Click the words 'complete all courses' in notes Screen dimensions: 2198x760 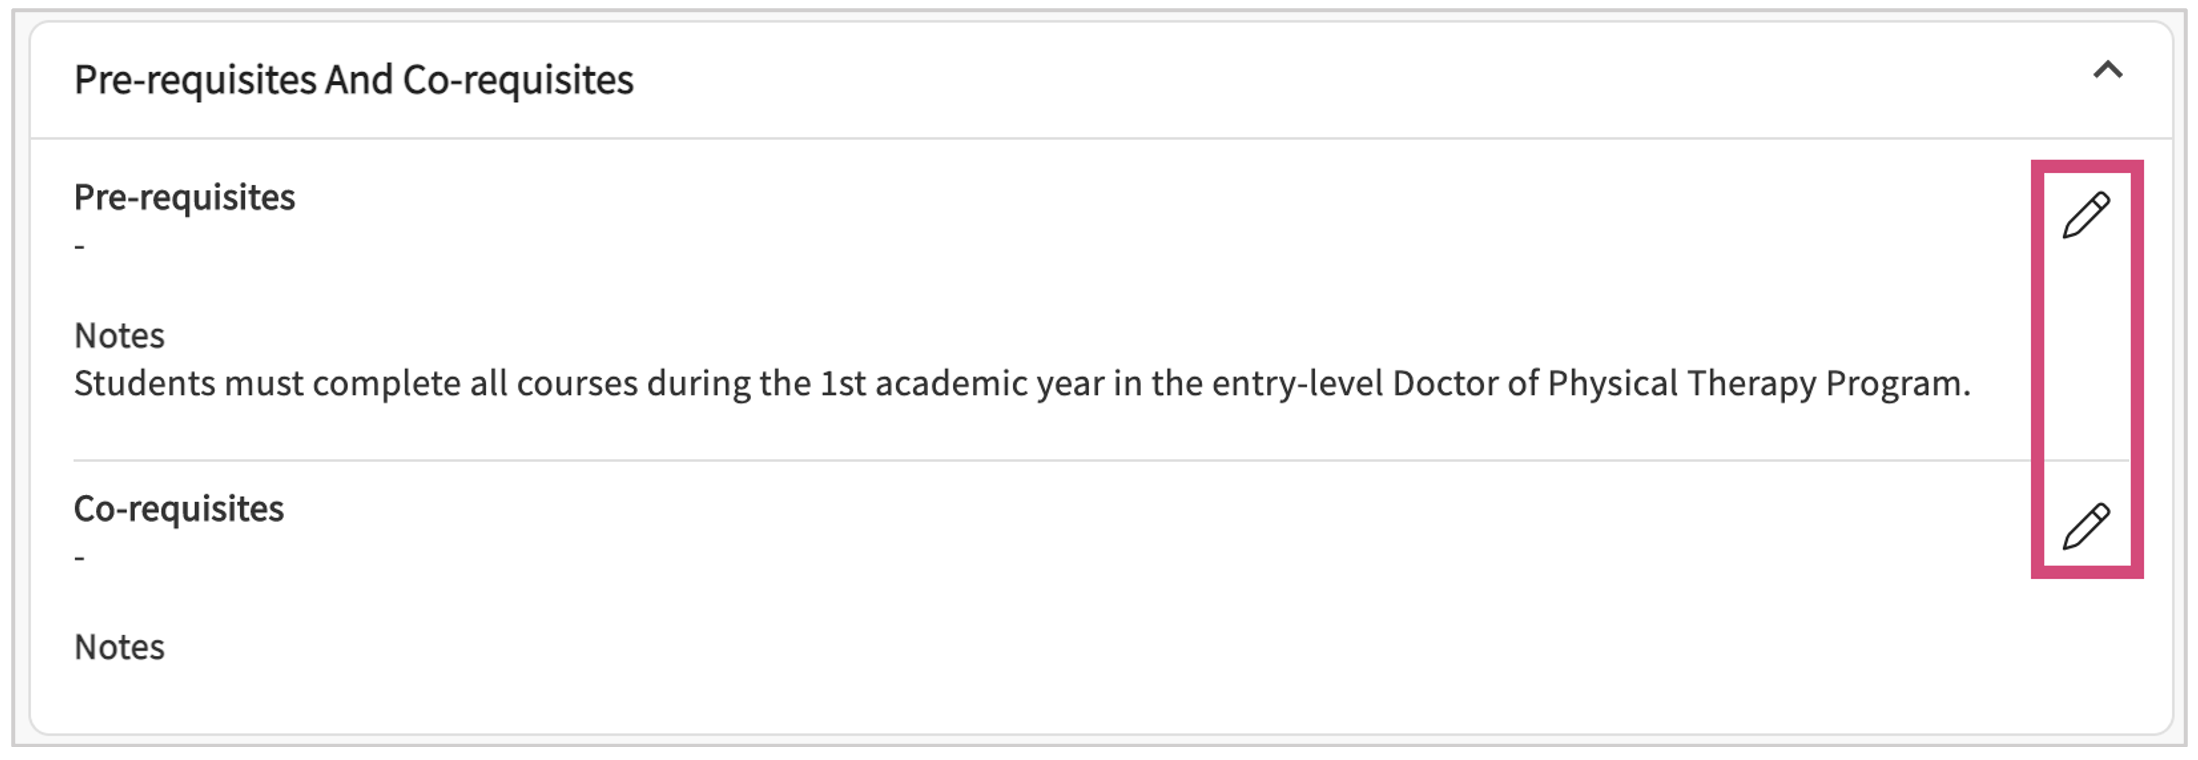coord(475,384)
